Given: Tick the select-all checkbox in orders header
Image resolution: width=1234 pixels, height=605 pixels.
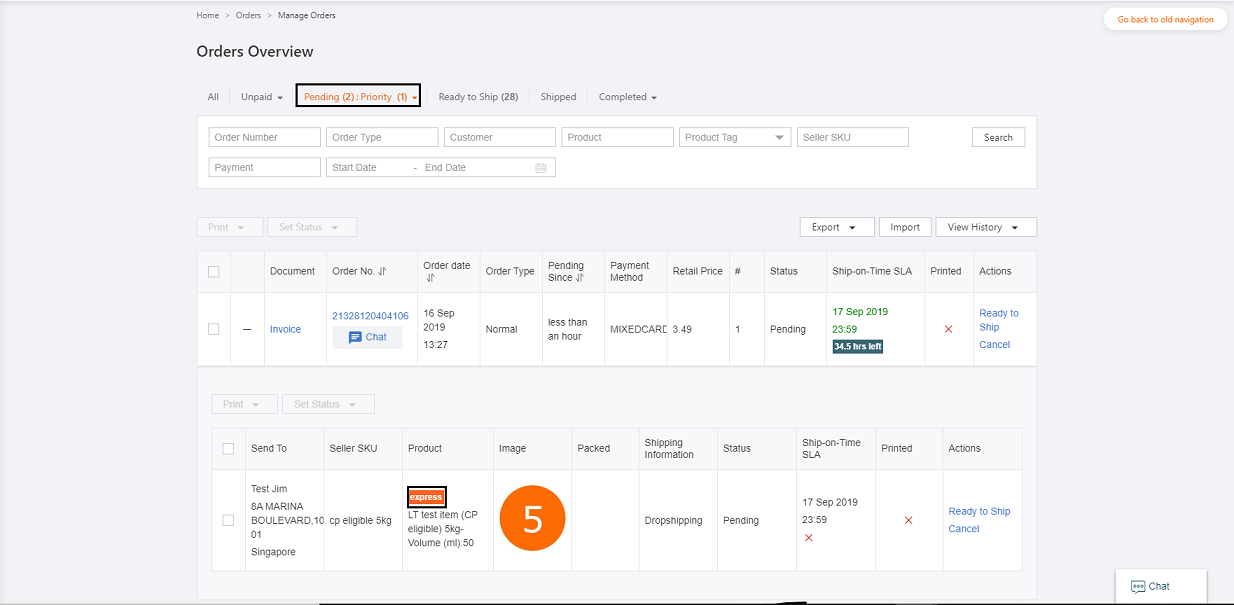Looking at the screenshot, I should coord(213,271).
